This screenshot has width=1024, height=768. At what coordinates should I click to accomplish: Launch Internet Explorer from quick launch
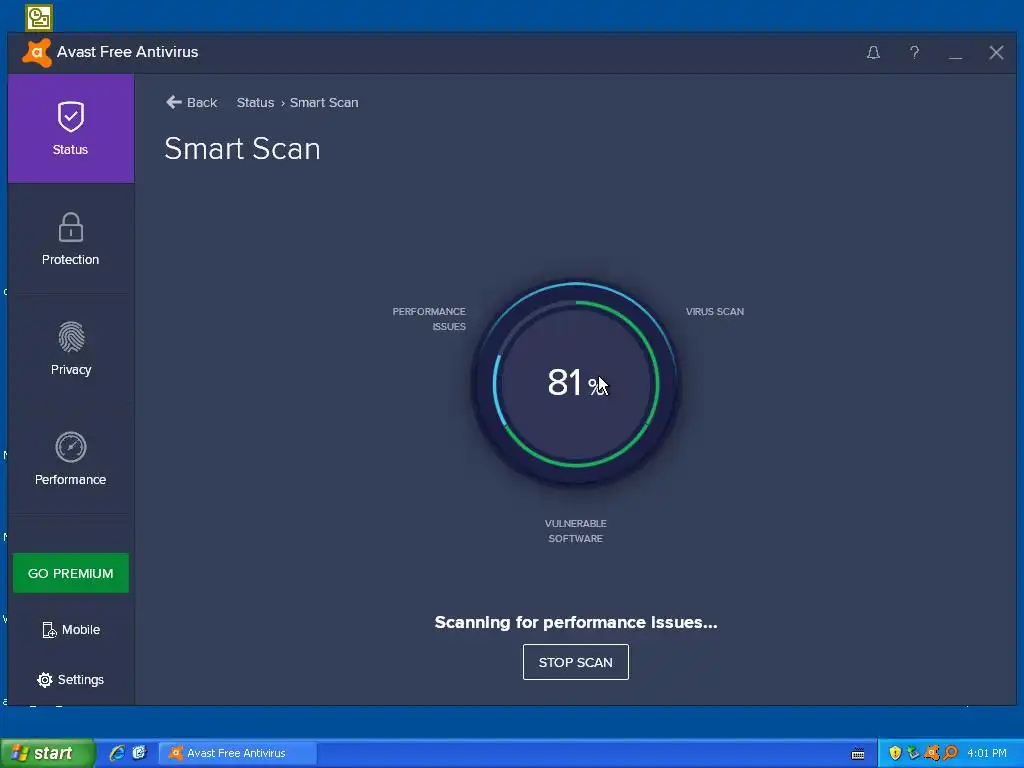(118, 753)
